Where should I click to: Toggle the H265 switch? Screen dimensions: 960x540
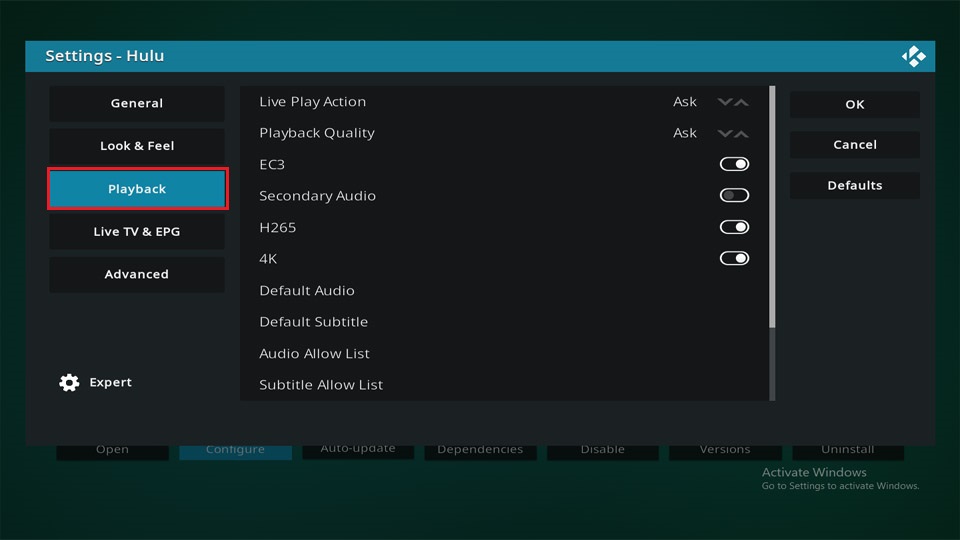[x=734, y=227]
